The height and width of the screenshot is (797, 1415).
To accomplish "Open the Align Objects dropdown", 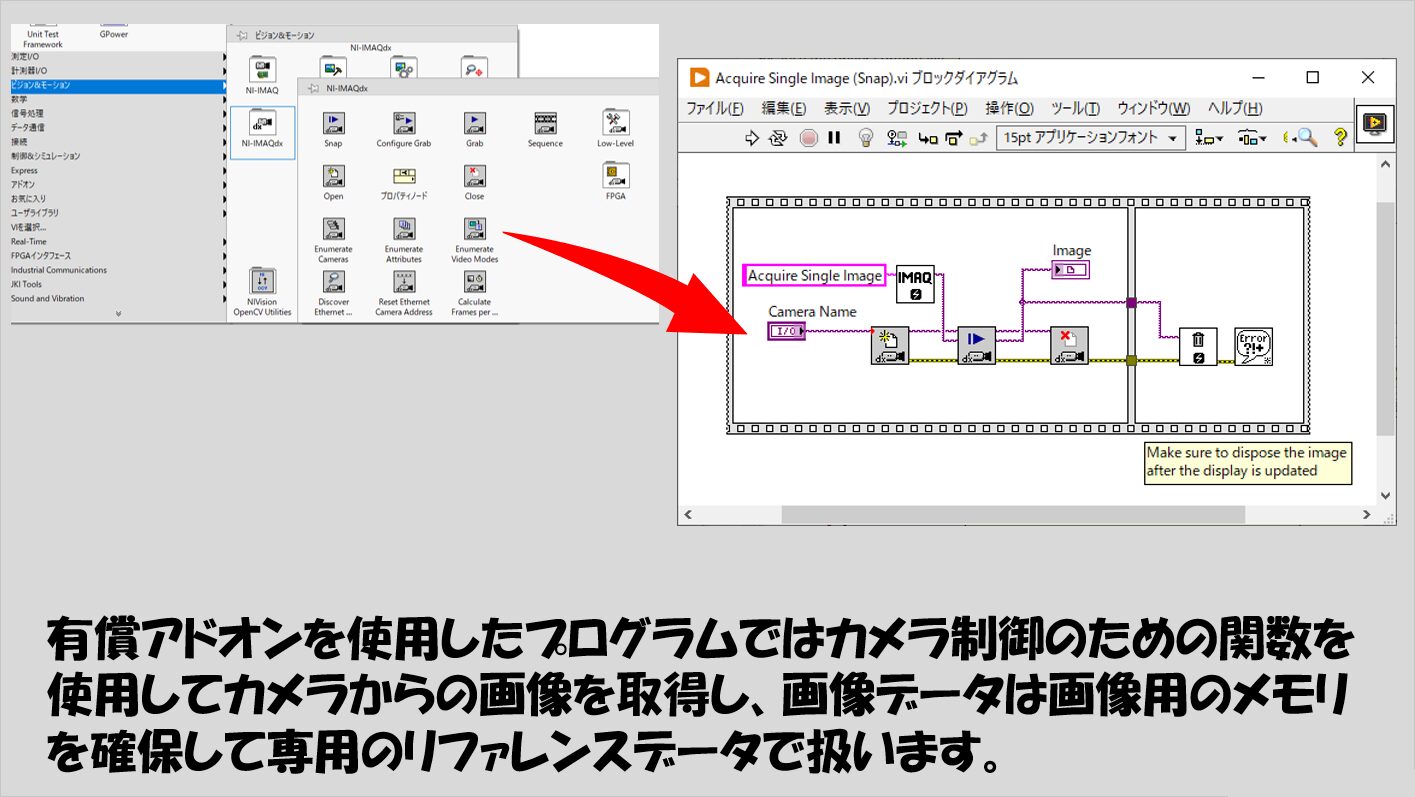I will (1208, 138).
